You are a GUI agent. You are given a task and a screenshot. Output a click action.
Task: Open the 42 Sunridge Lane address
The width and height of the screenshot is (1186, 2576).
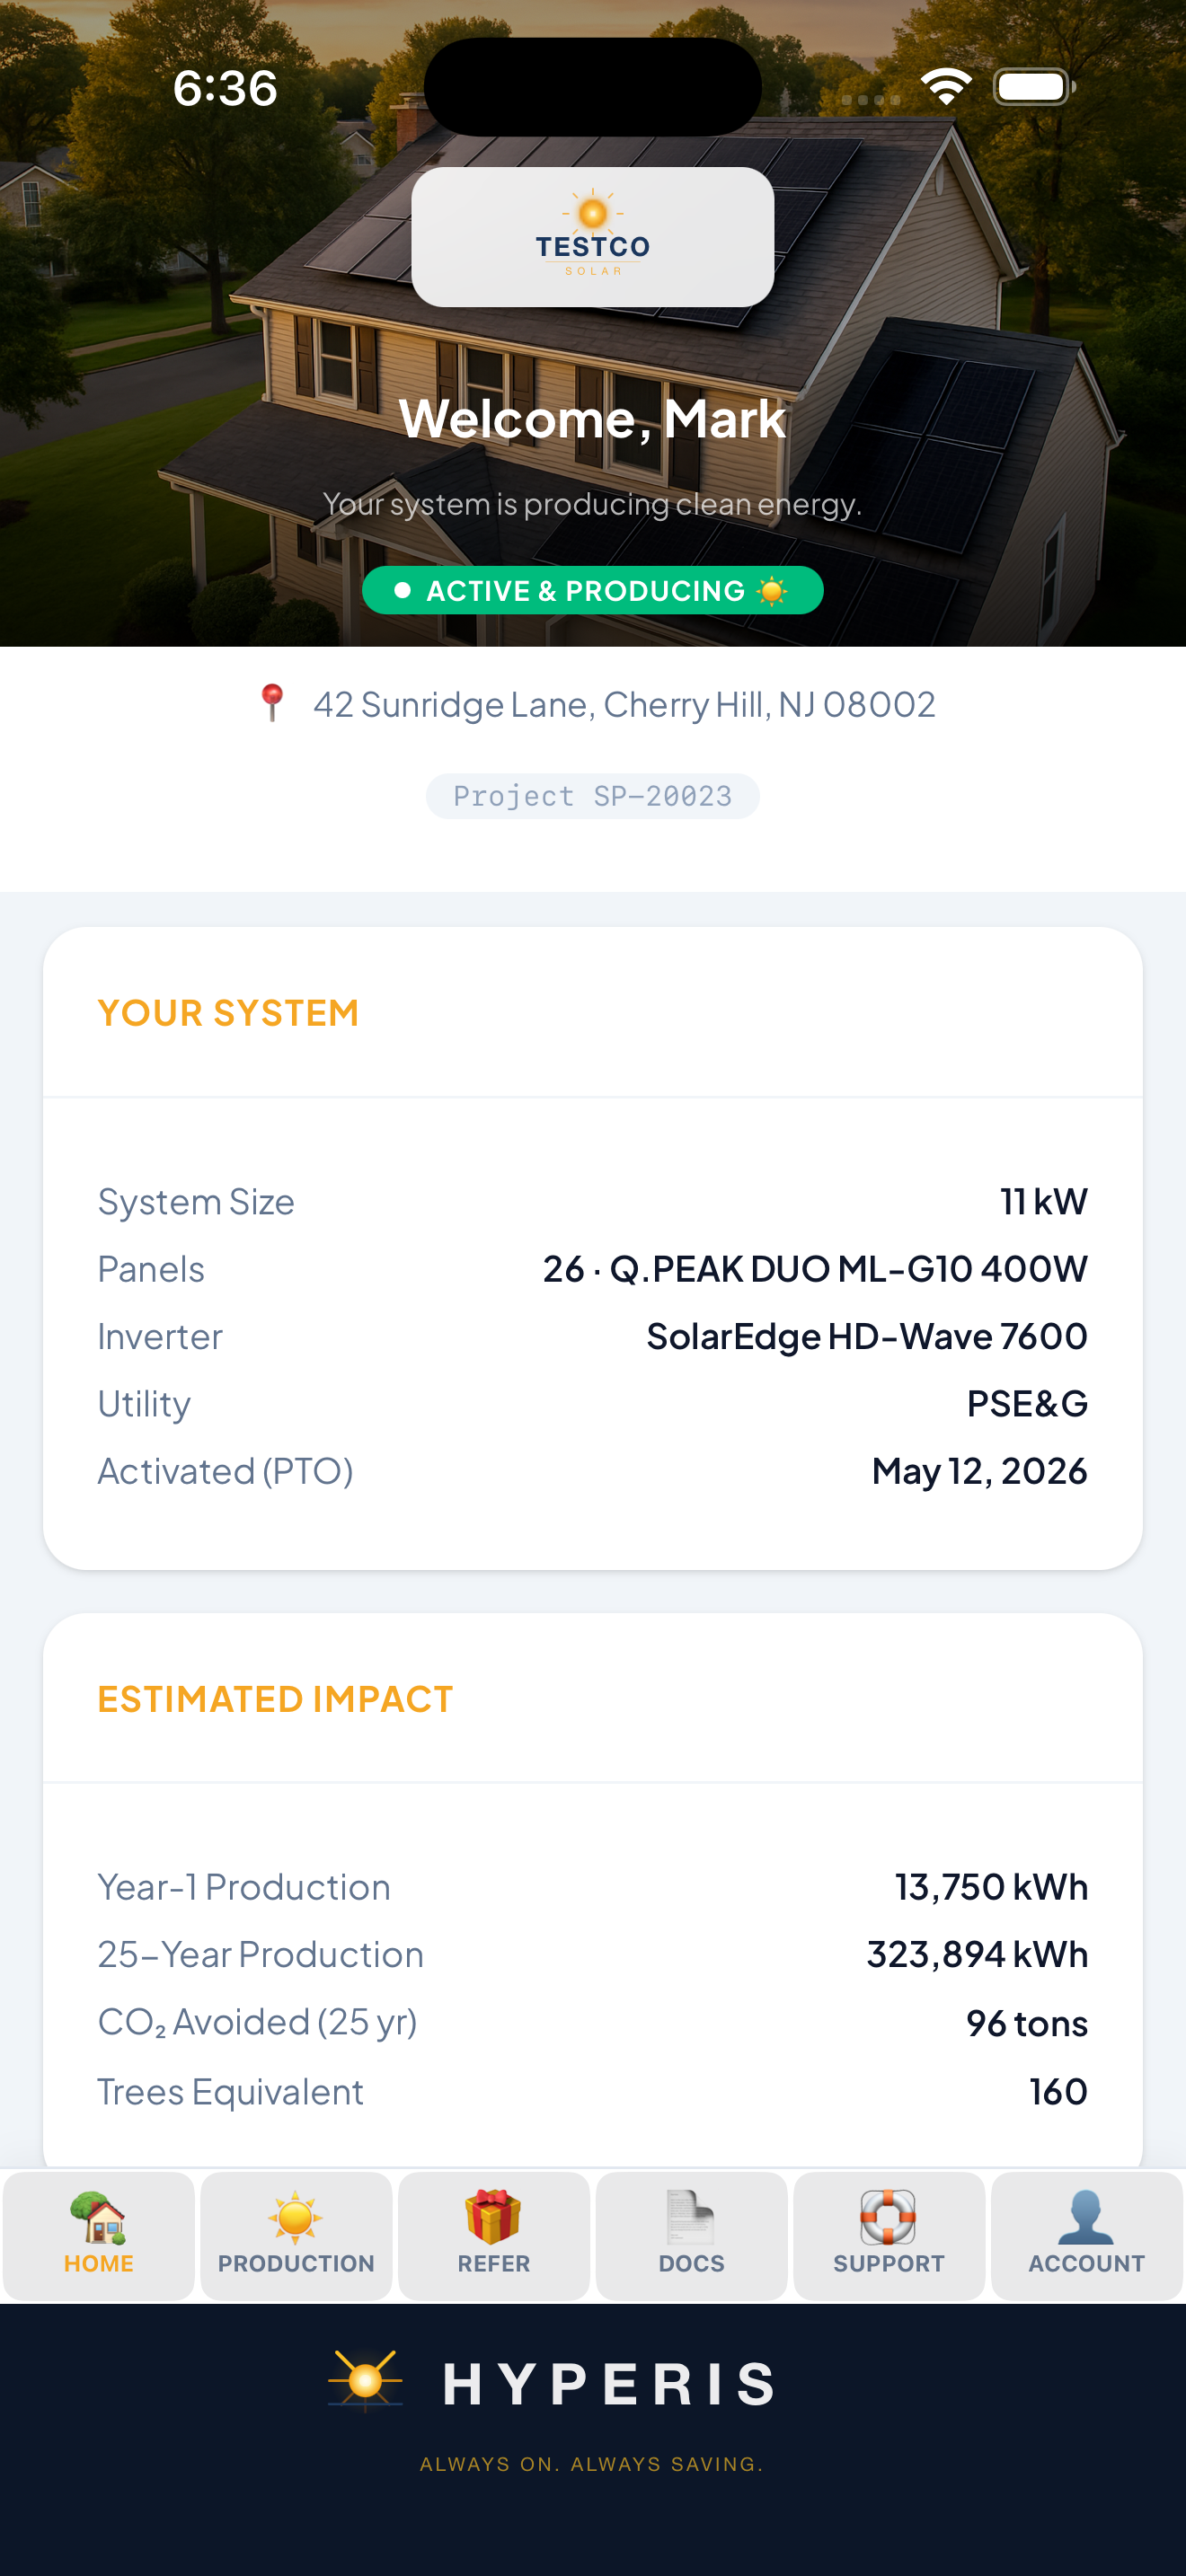(x=624, y=704)
